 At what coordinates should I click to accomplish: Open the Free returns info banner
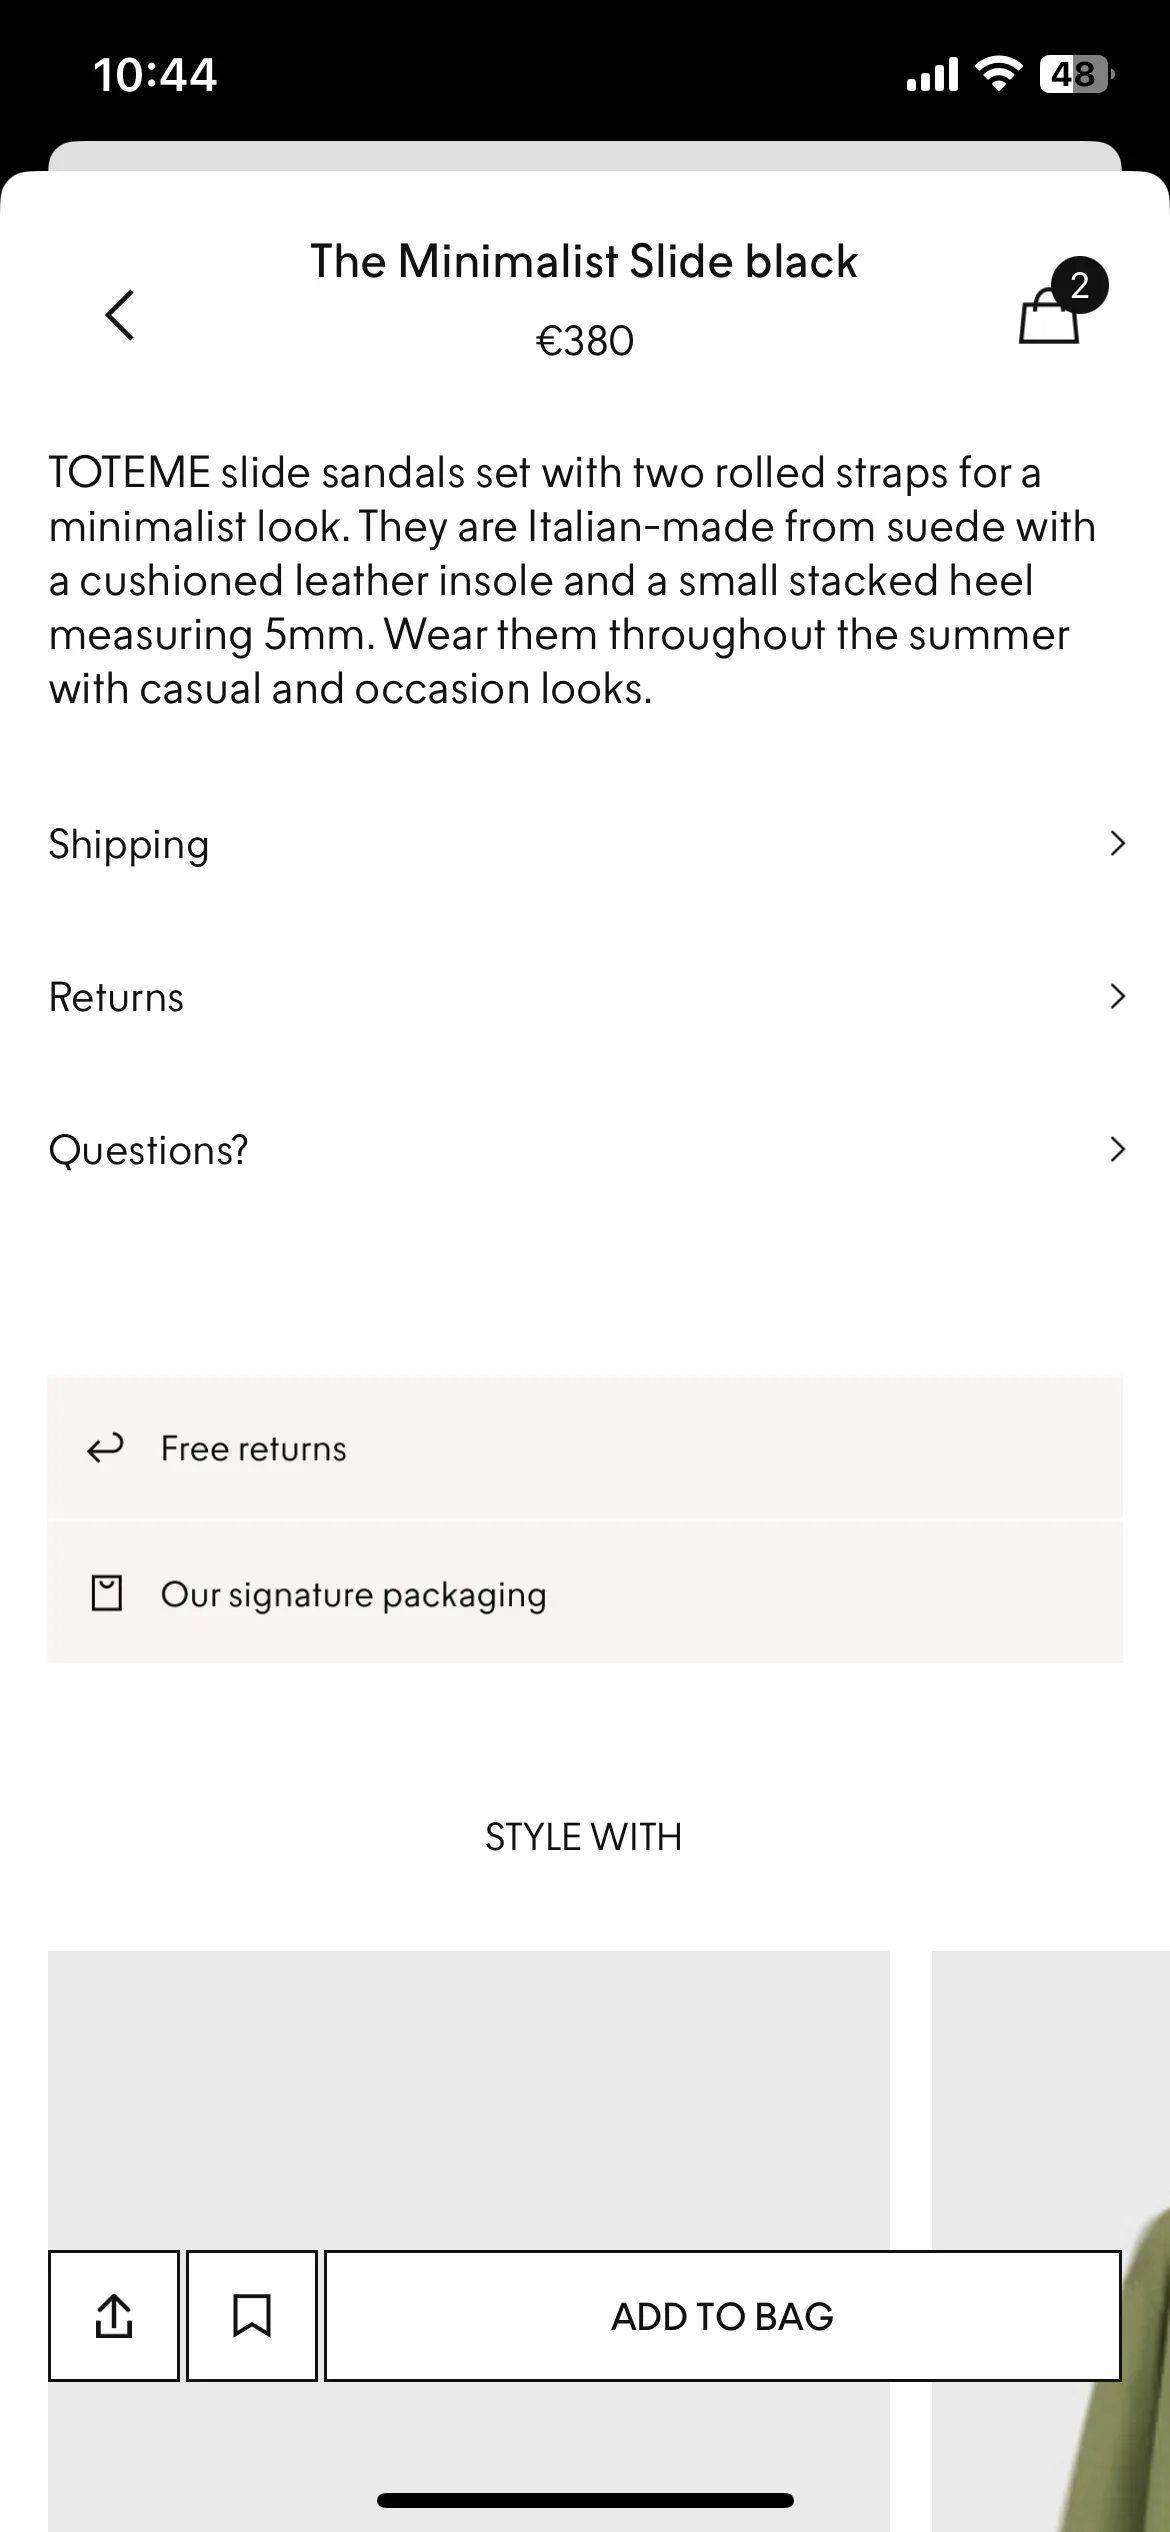pyautogui.click(x=585, y=1447)
